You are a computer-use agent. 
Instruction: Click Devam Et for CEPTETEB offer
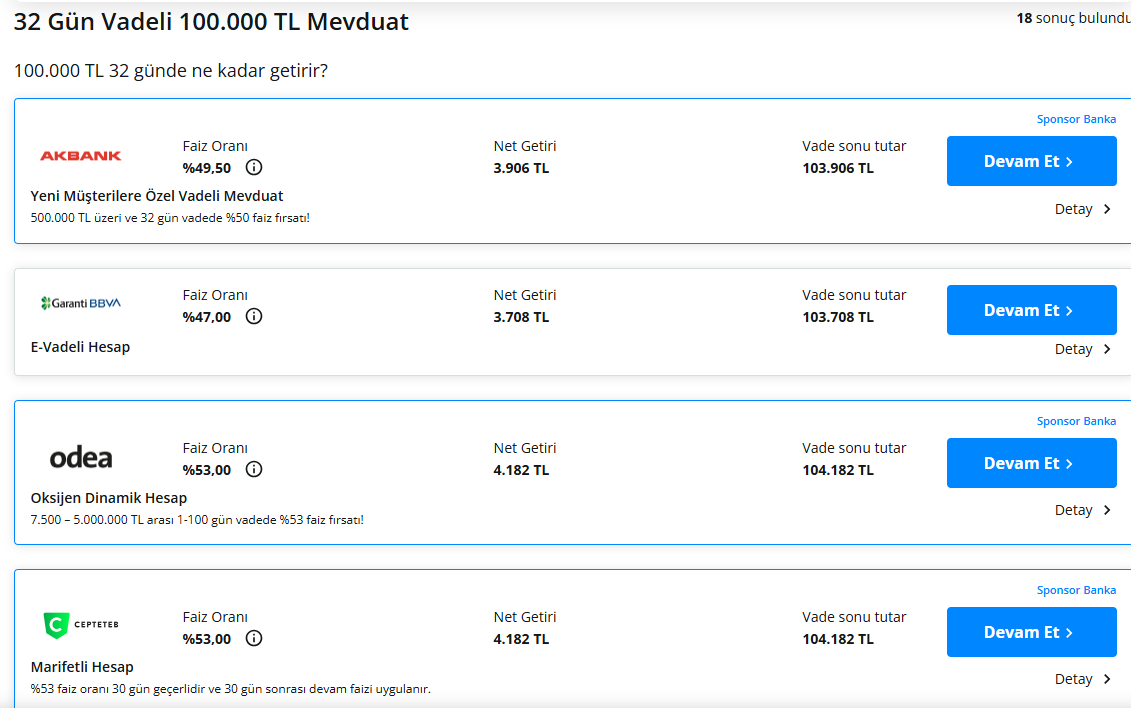click(x=1031, y=632)
